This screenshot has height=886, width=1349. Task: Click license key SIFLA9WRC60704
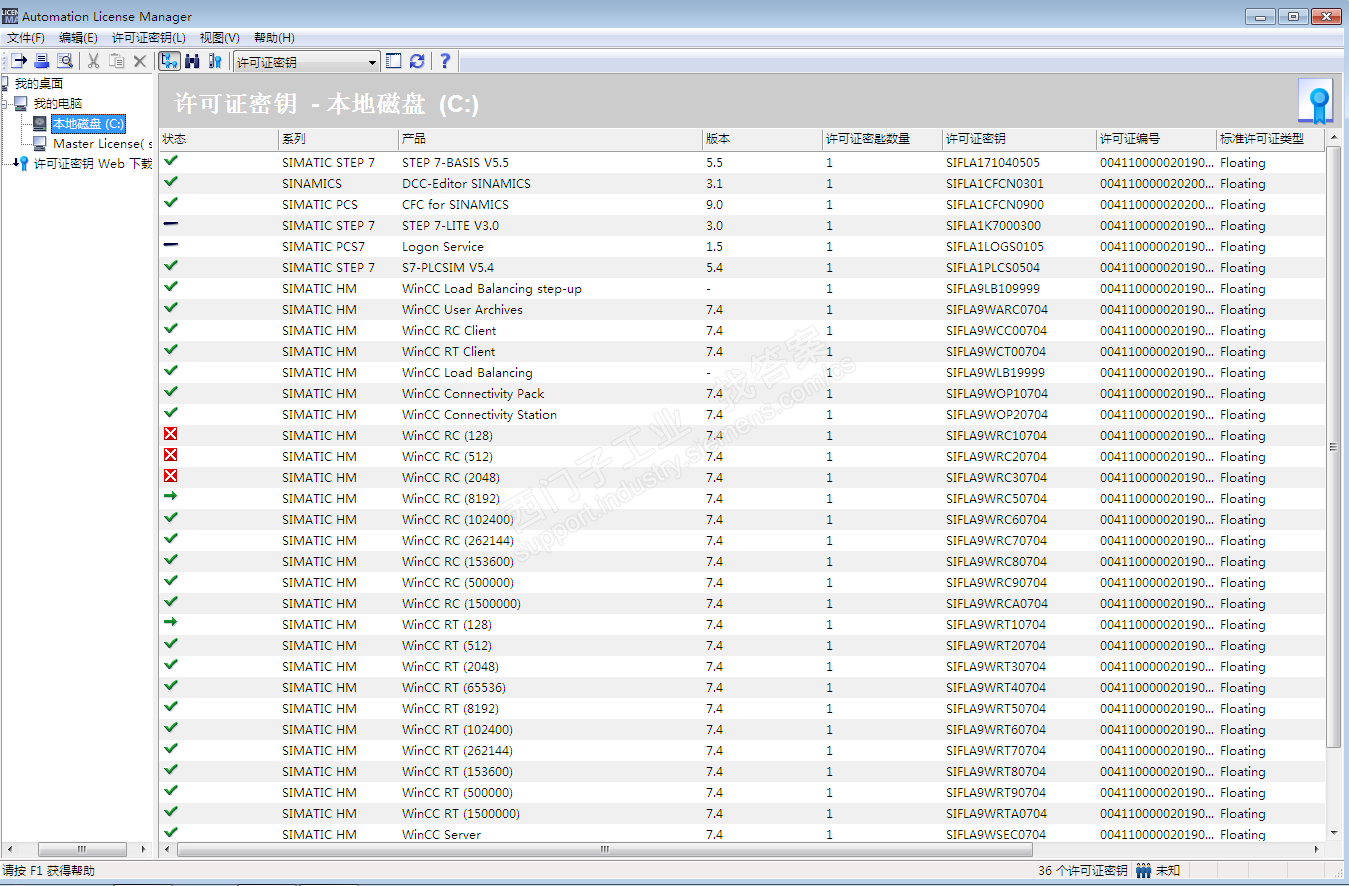click(x=997, y=520)
